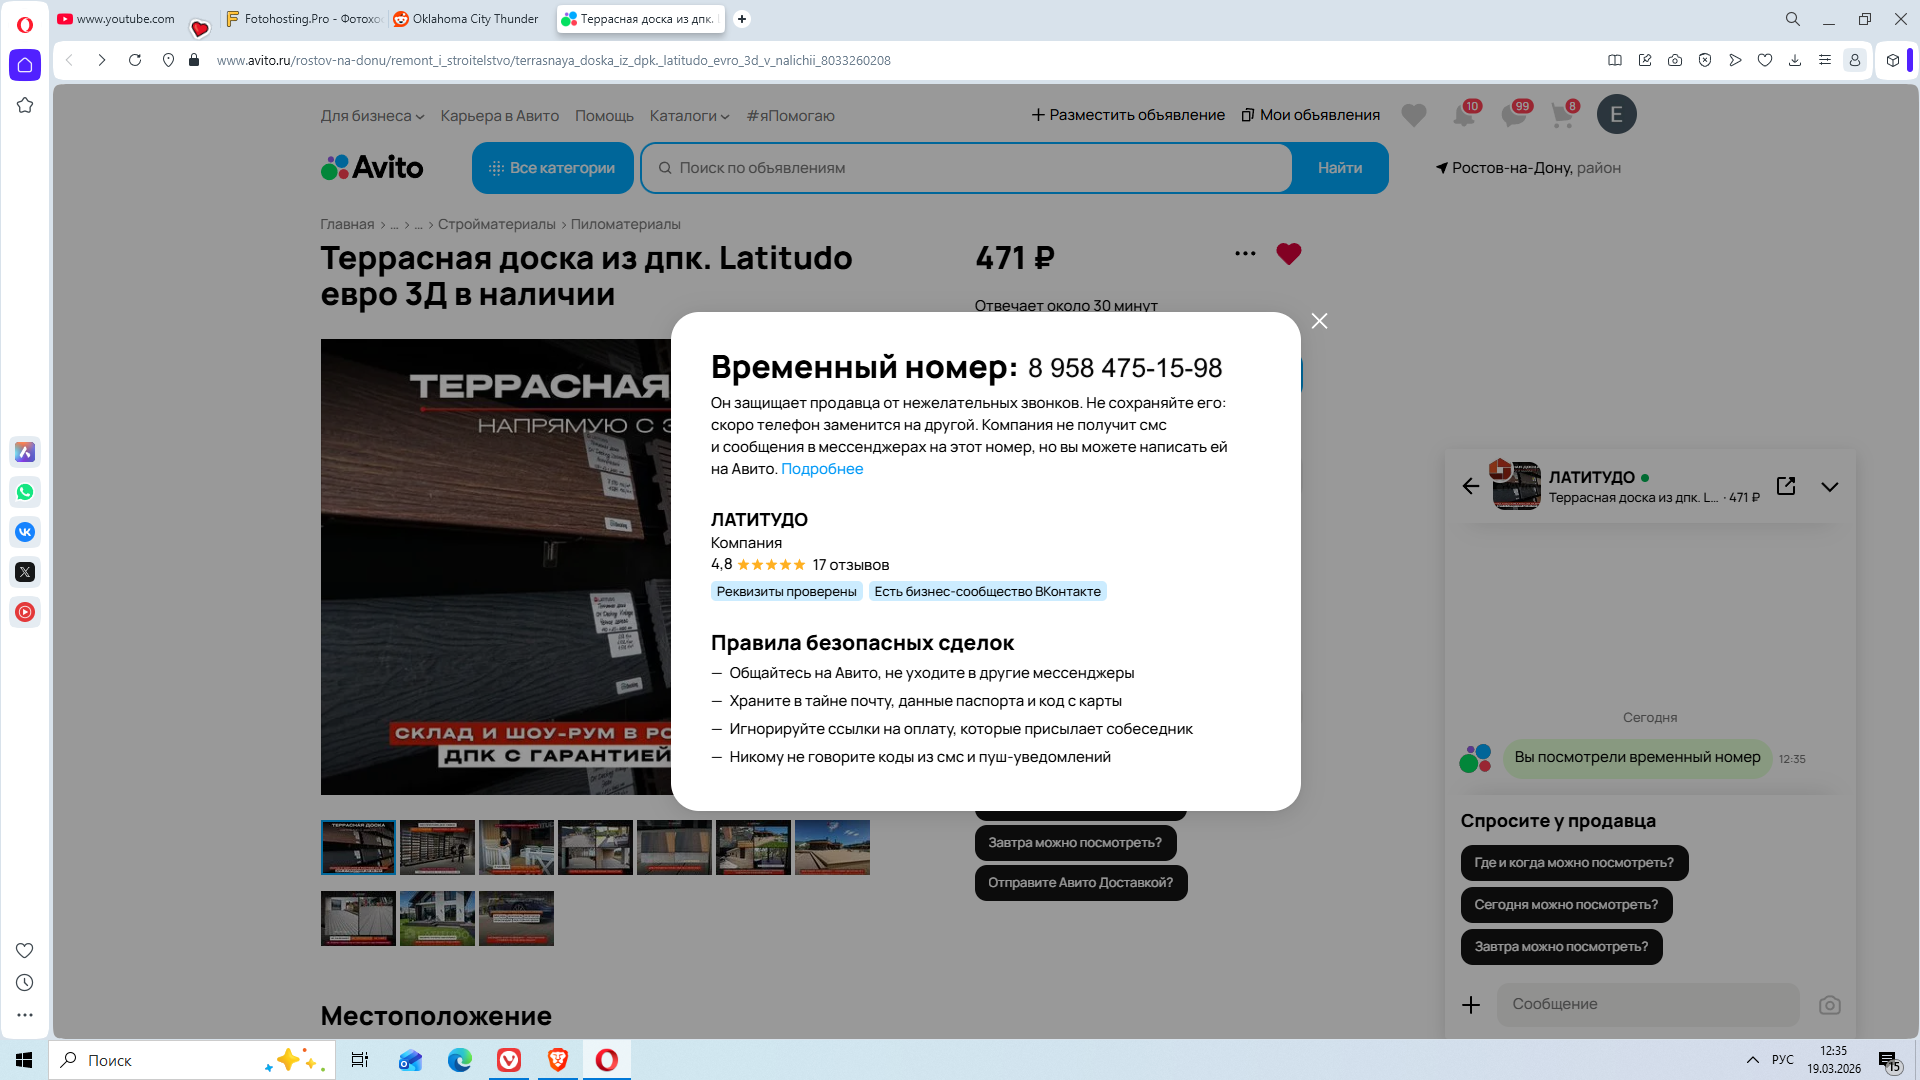Click the Avito notifications bell icon
This screenshot has height=1080, width=1920.
click(x=1464, y=115)
